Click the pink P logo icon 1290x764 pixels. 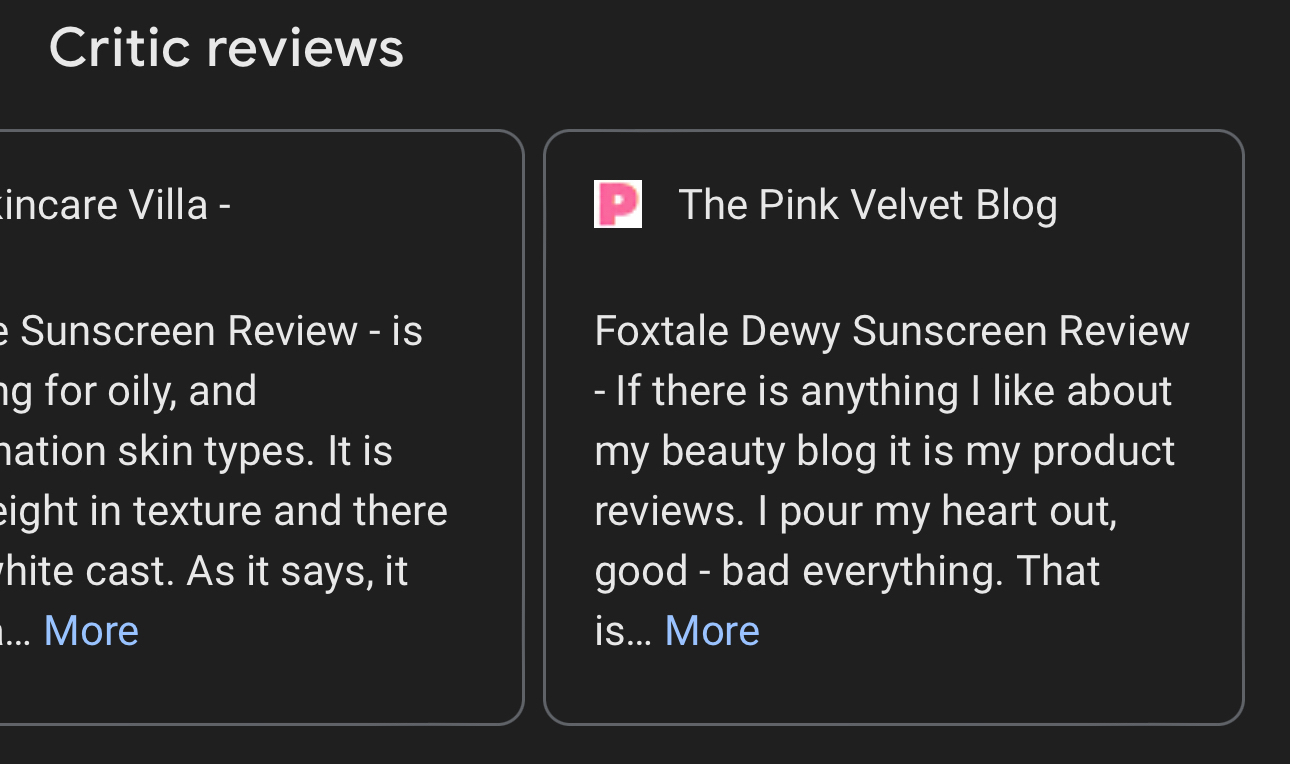point(617,204)
